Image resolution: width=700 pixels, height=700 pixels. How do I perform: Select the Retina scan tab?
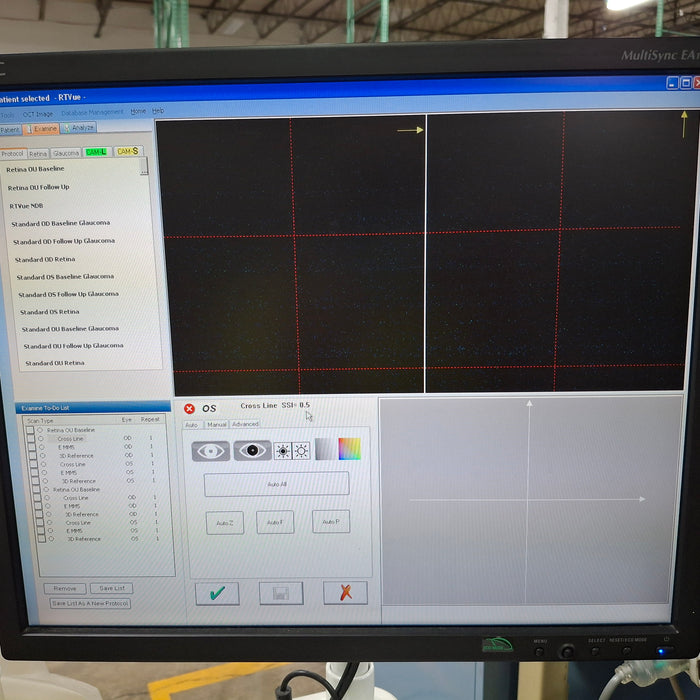click(x=38, y=154)
